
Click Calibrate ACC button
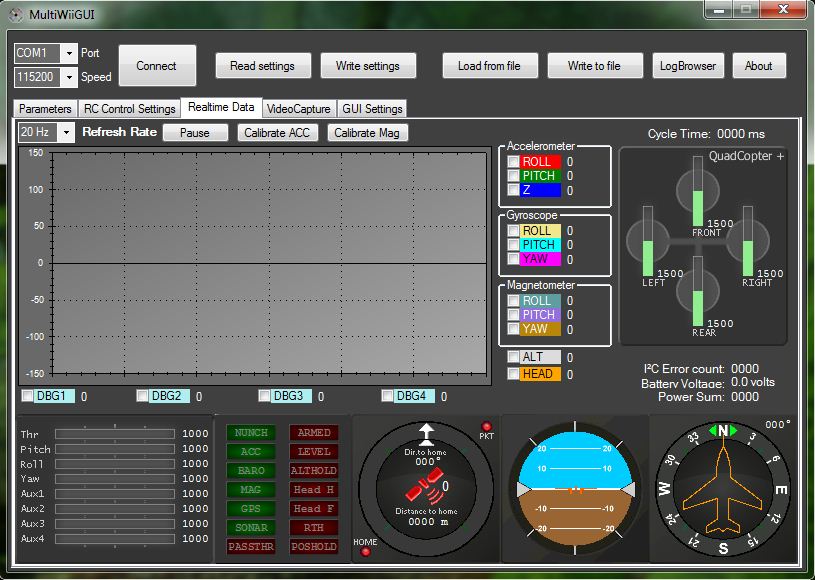[277, 133]
